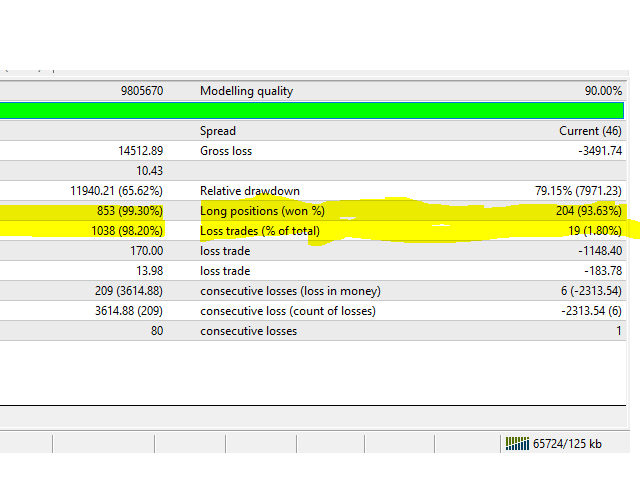Click the 6 (-2313.54) value
The height and width of the screenshot is (480, 640).
[591, 291]
